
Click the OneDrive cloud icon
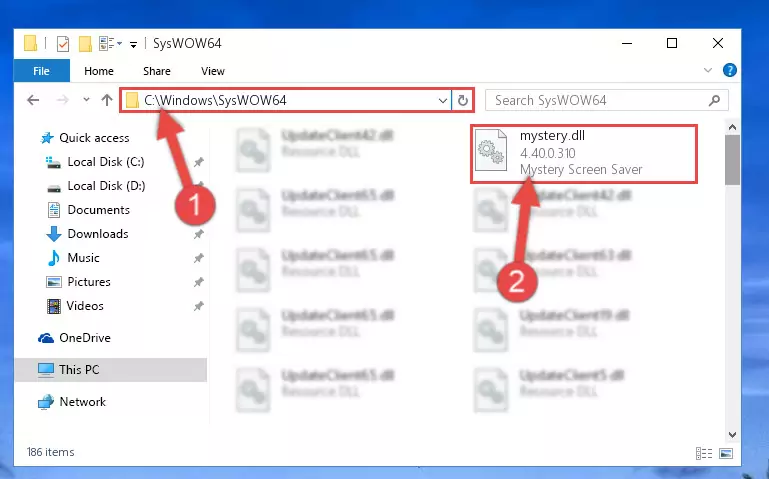tap(46, 338)
